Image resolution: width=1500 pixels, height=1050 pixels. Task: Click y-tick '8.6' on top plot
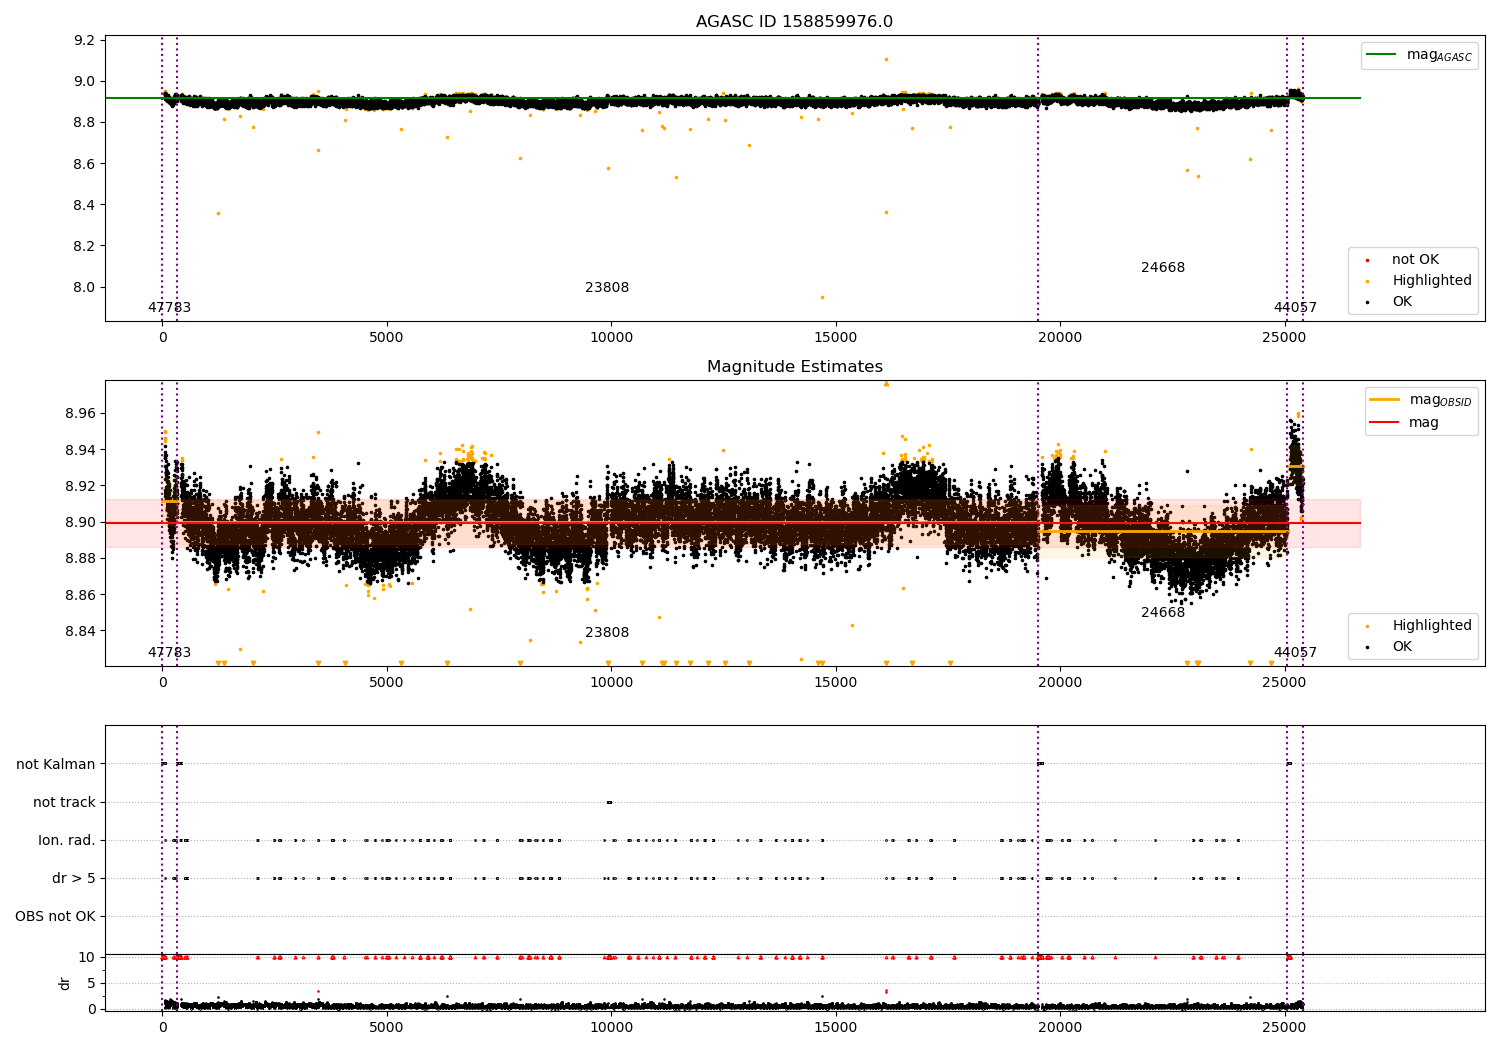(x=85, y=164)
